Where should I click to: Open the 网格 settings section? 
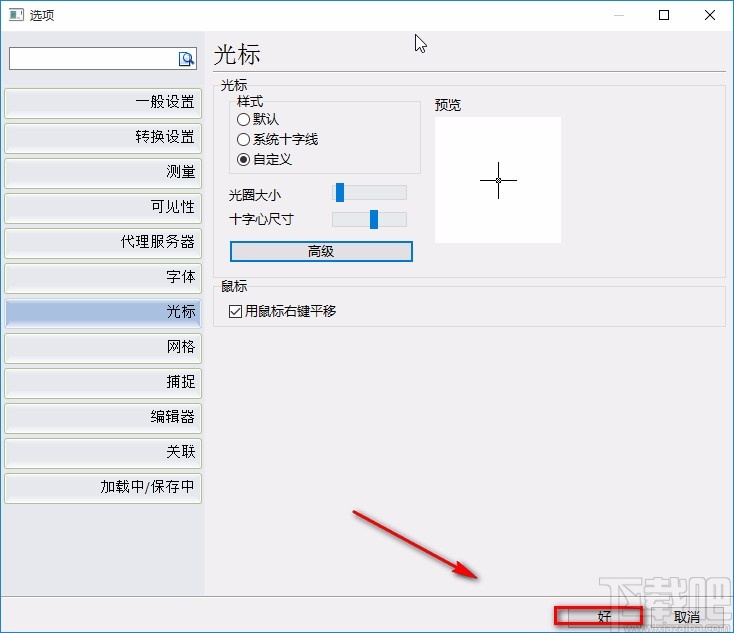point(103,347)
